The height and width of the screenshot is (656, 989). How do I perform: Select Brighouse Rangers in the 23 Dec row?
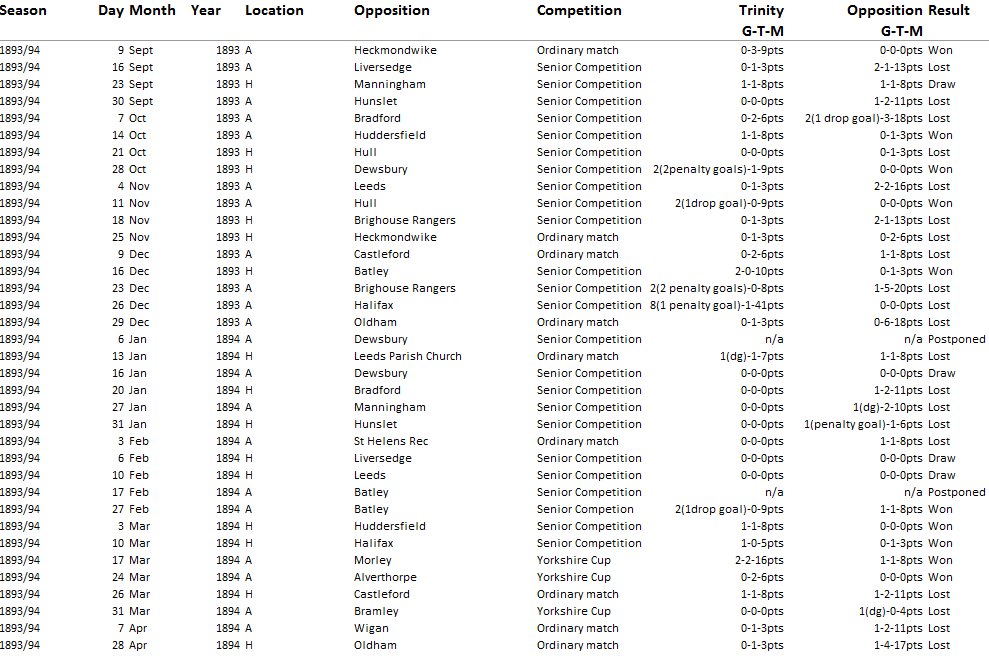[405, 288]
